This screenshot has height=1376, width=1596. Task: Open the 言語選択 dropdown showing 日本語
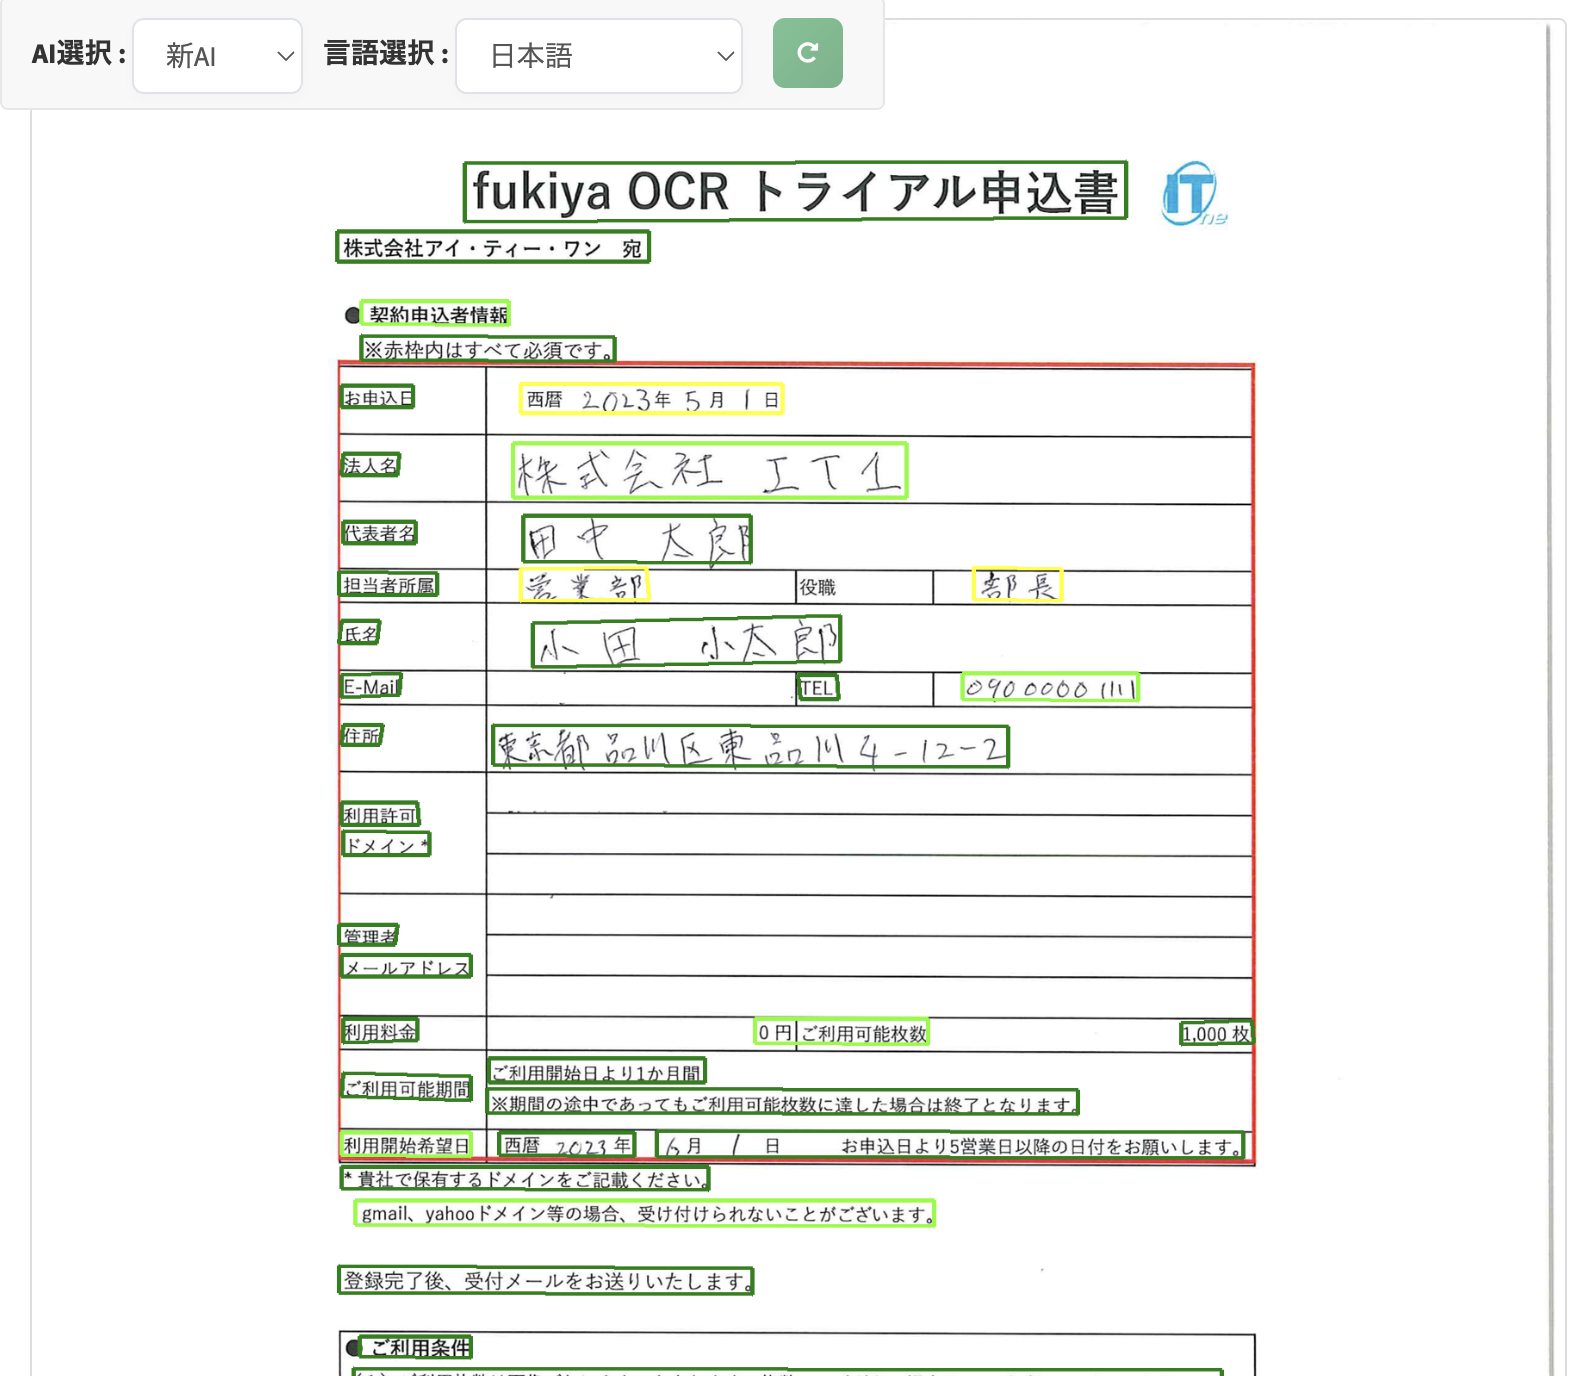click(x=598, y=56)
